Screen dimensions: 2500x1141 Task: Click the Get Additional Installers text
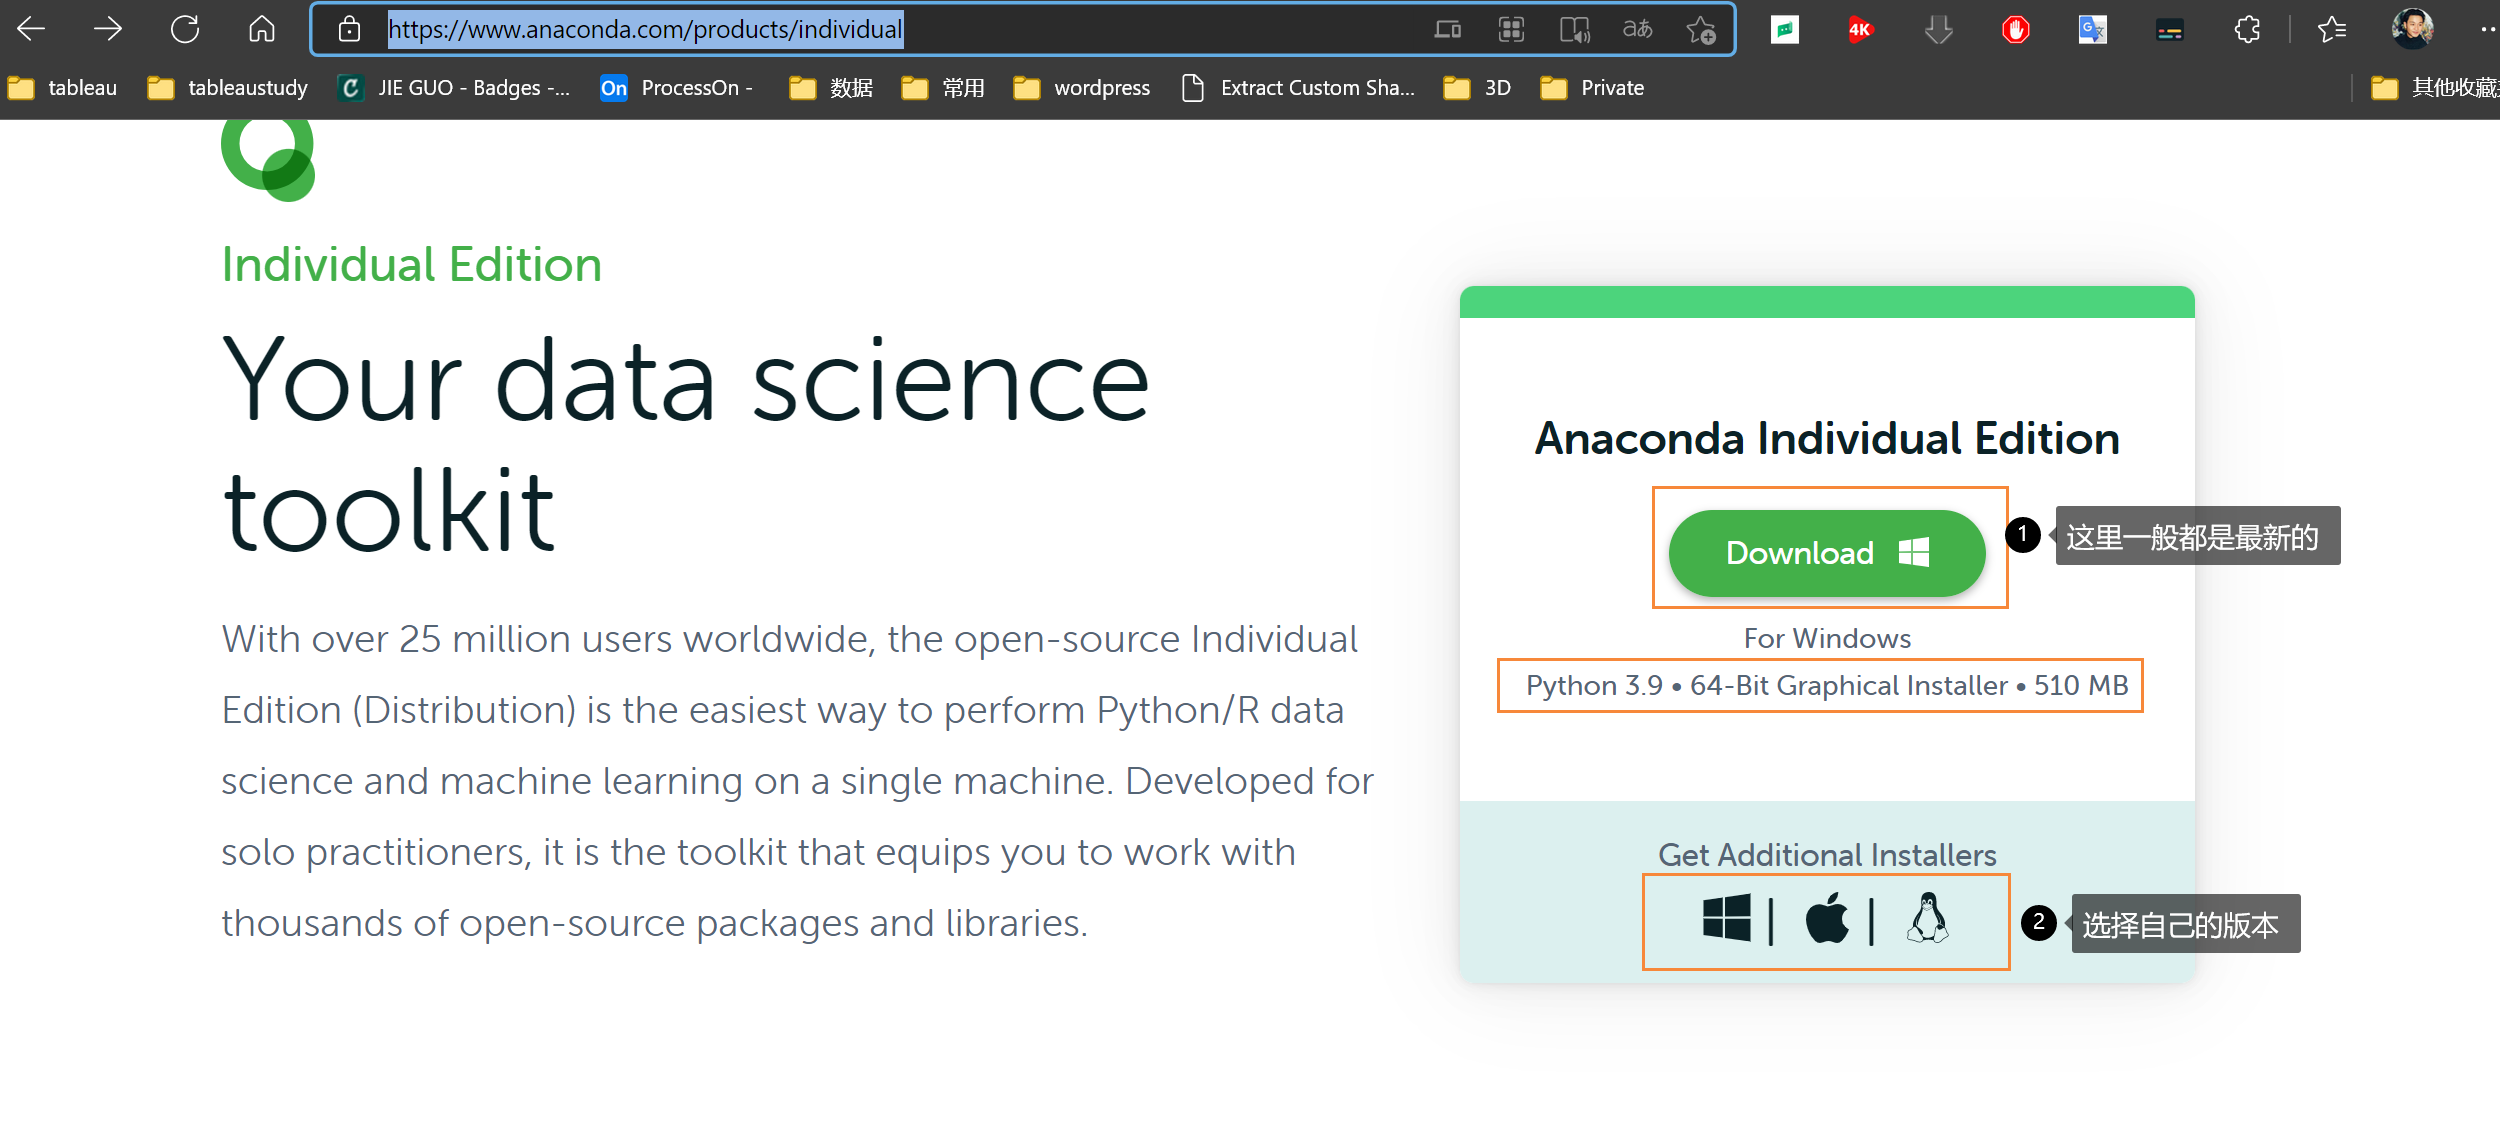(x=1827, y=855)
